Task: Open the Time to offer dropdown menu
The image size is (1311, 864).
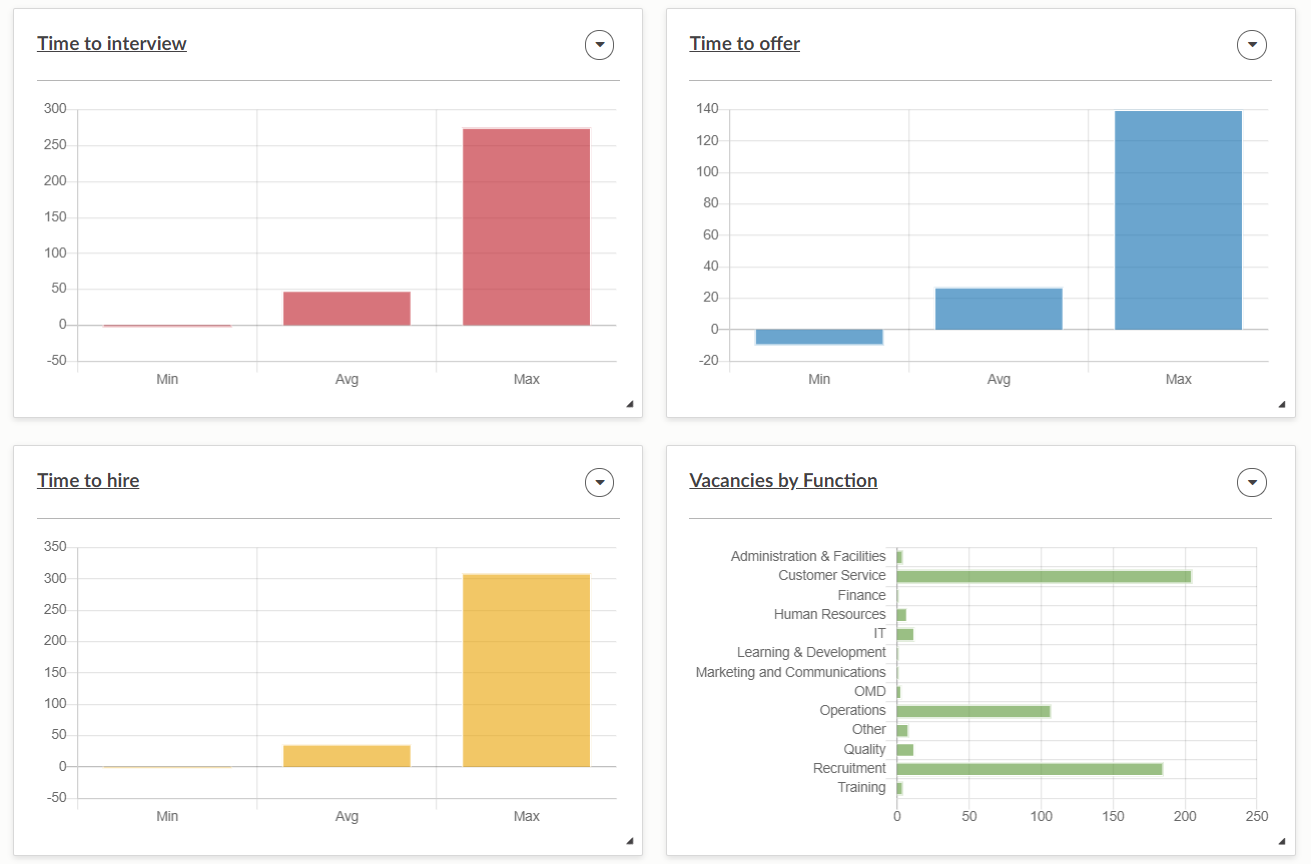Action: [1251, 45]
